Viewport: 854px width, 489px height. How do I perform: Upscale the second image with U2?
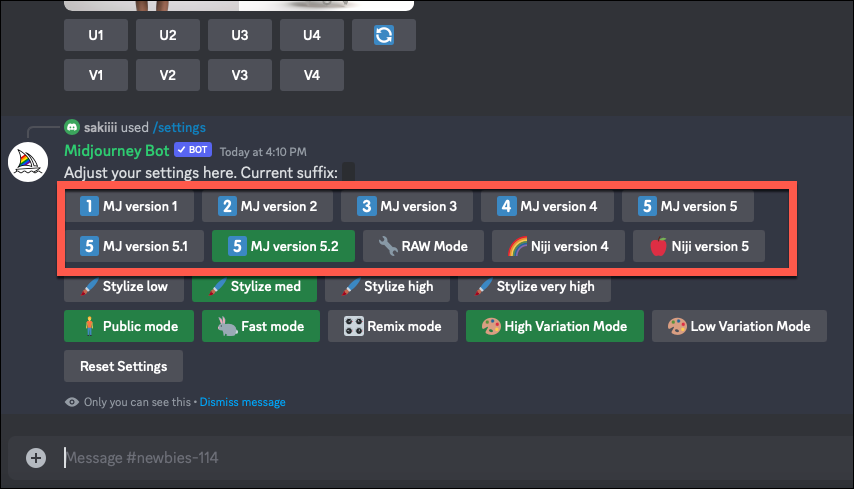point(168,35)
